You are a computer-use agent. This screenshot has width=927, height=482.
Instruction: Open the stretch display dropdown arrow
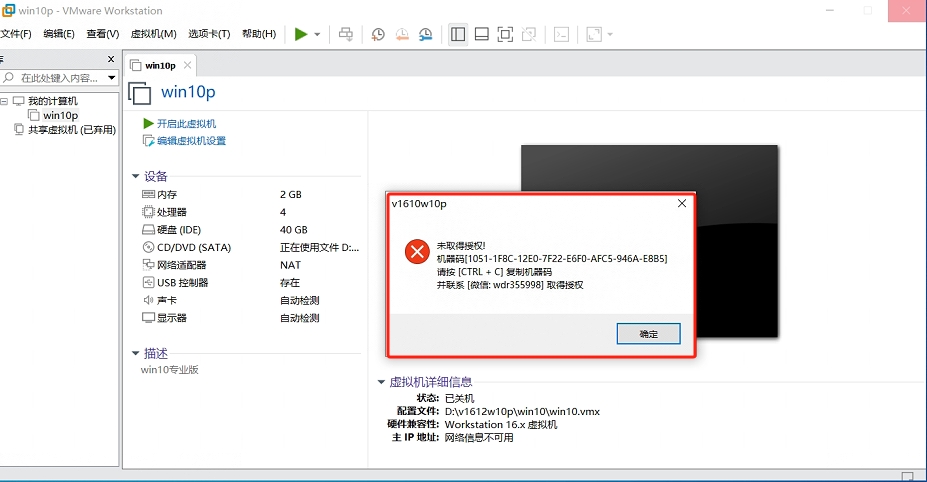point(610,34)
